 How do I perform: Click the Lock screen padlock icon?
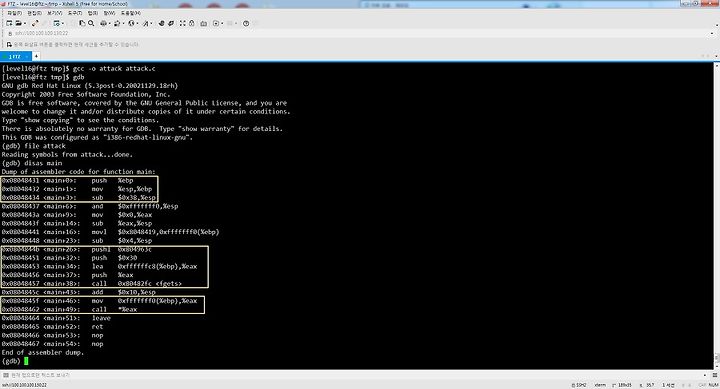(x=192, y=23)
